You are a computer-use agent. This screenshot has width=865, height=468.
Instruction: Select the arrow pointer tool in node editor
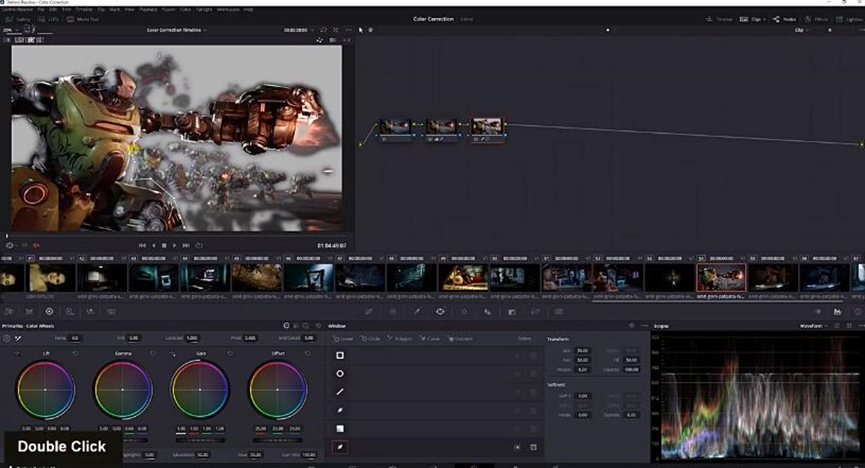point(361,30)
